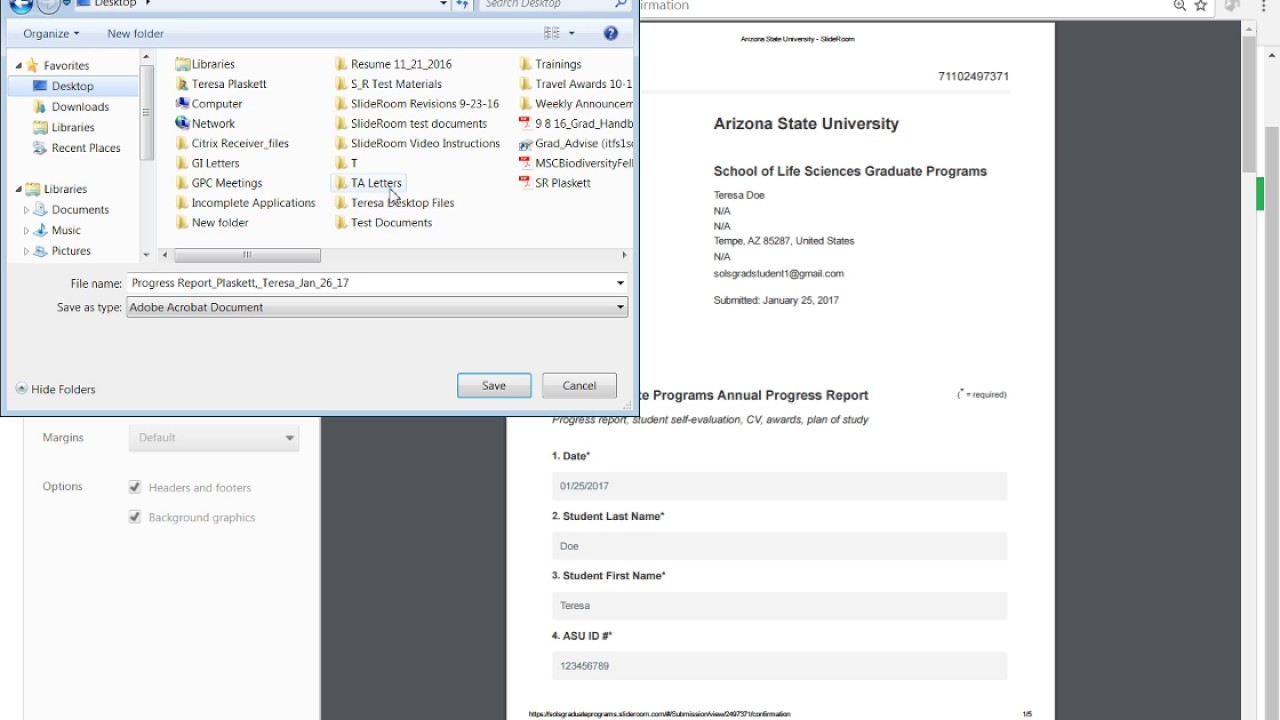Open address bar previous locations dropdown

click(443, 4)
